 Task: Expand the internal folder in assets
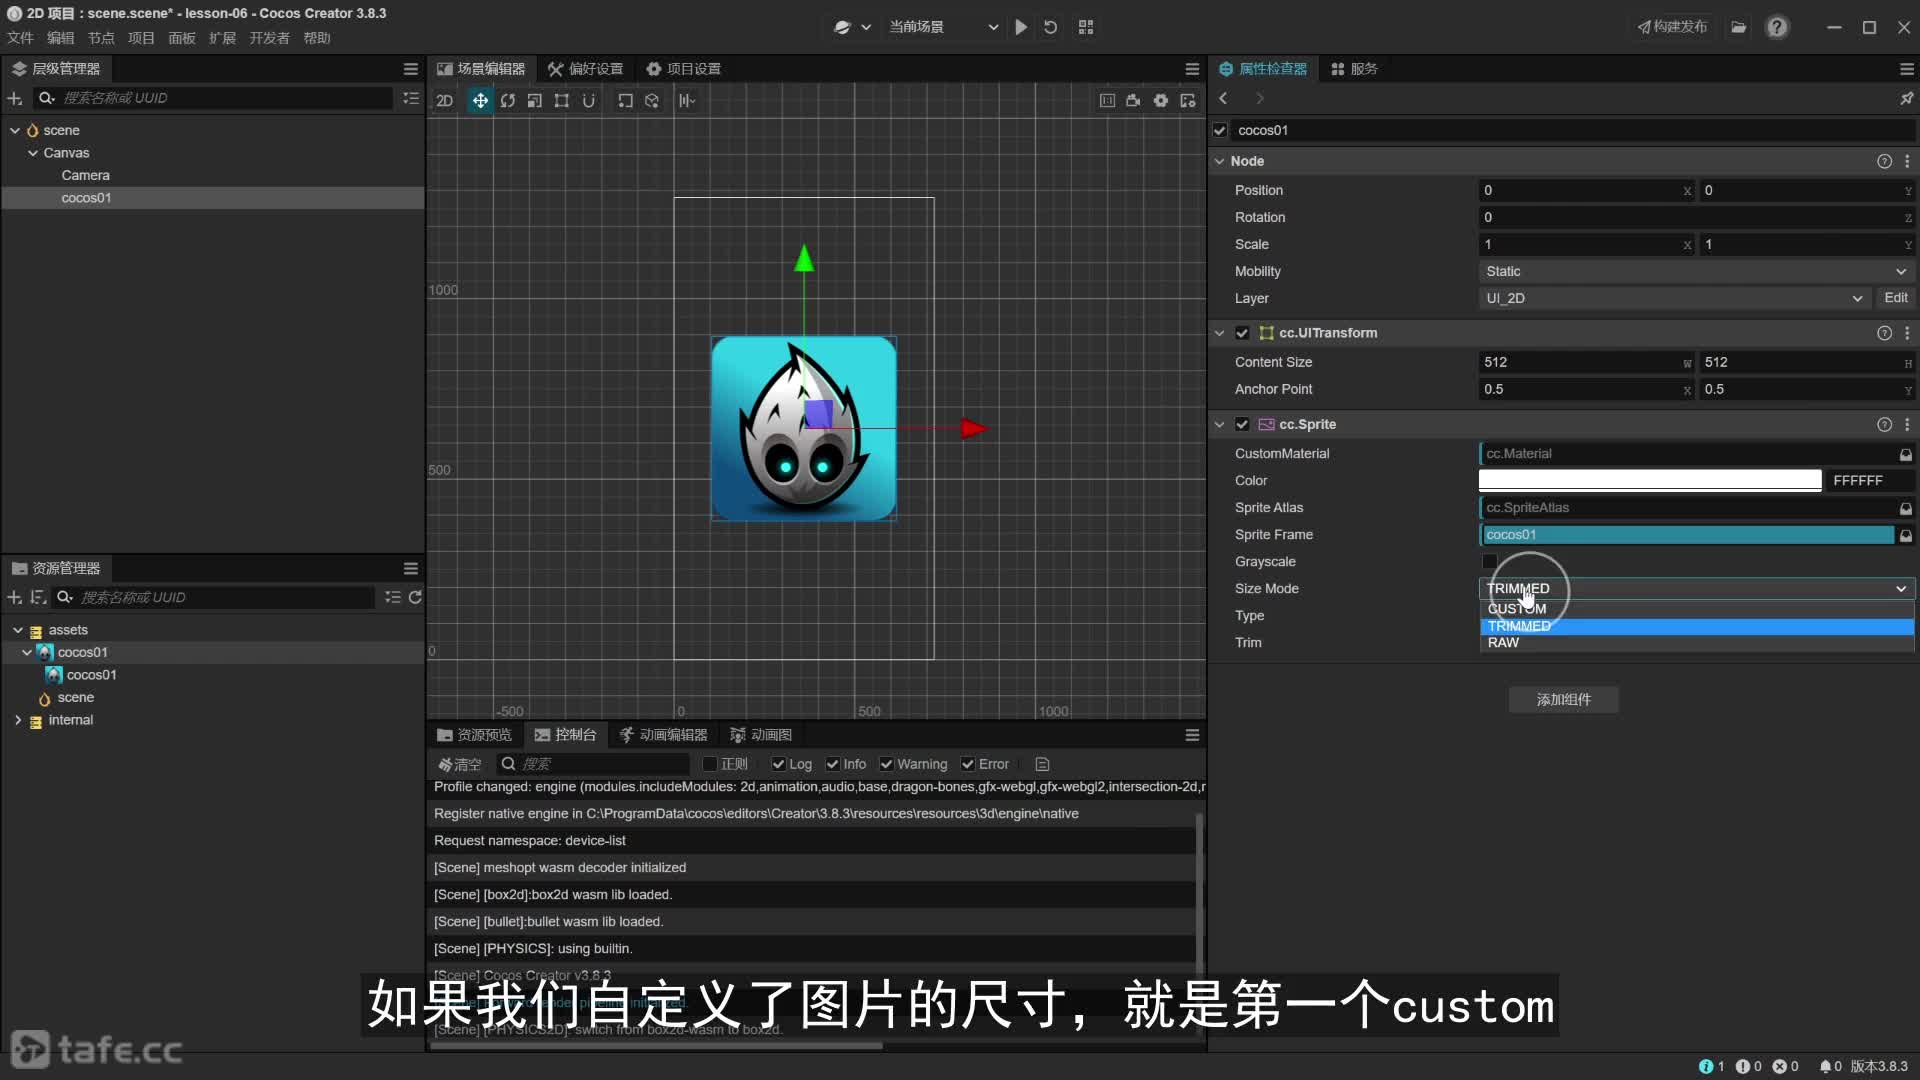(x=17, y=720)
